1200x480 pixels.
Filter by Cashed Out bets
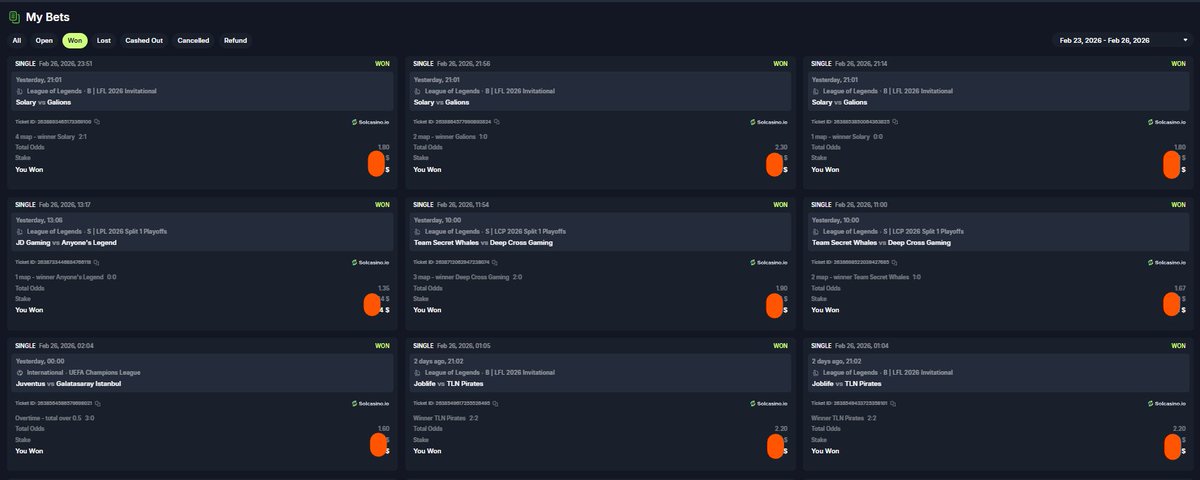tap(144, 41)
